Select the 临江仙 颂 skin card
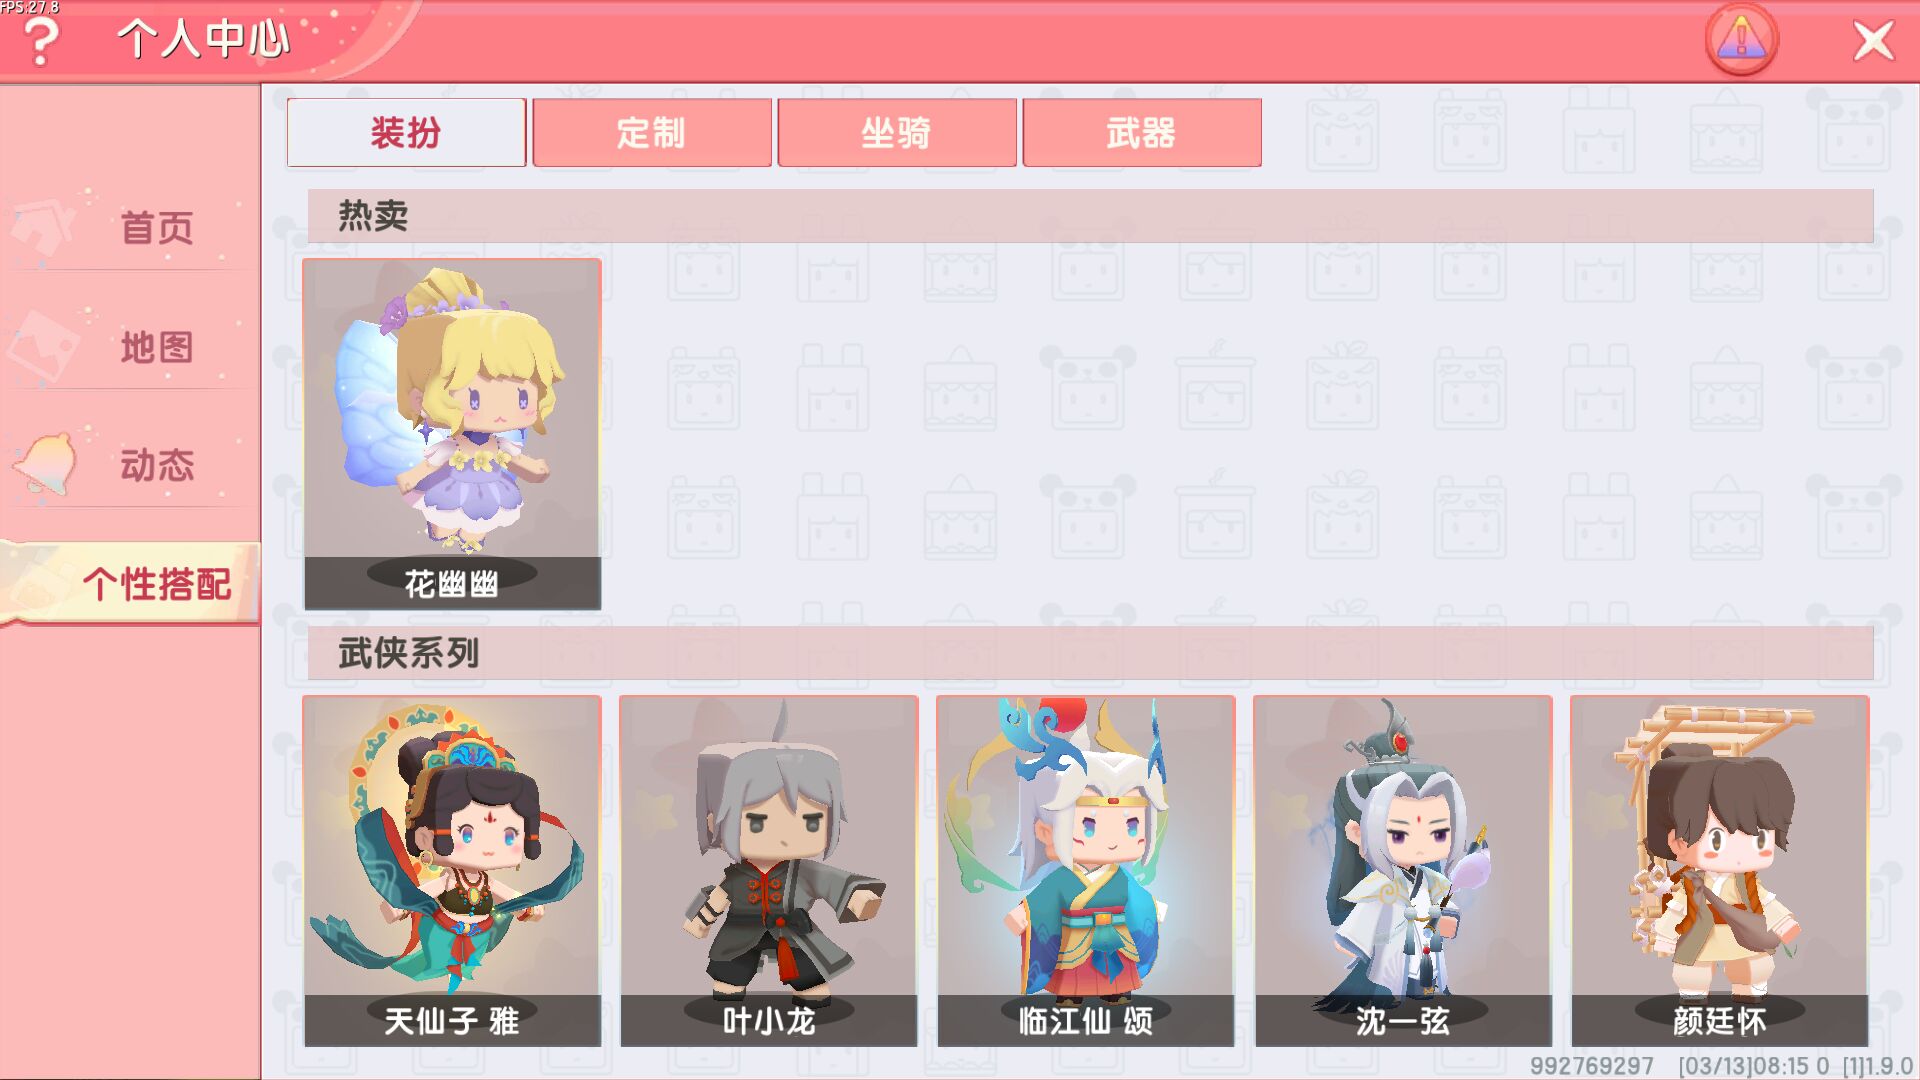This screenshot has height=1080, width=1920. (x=1086, y=871)
